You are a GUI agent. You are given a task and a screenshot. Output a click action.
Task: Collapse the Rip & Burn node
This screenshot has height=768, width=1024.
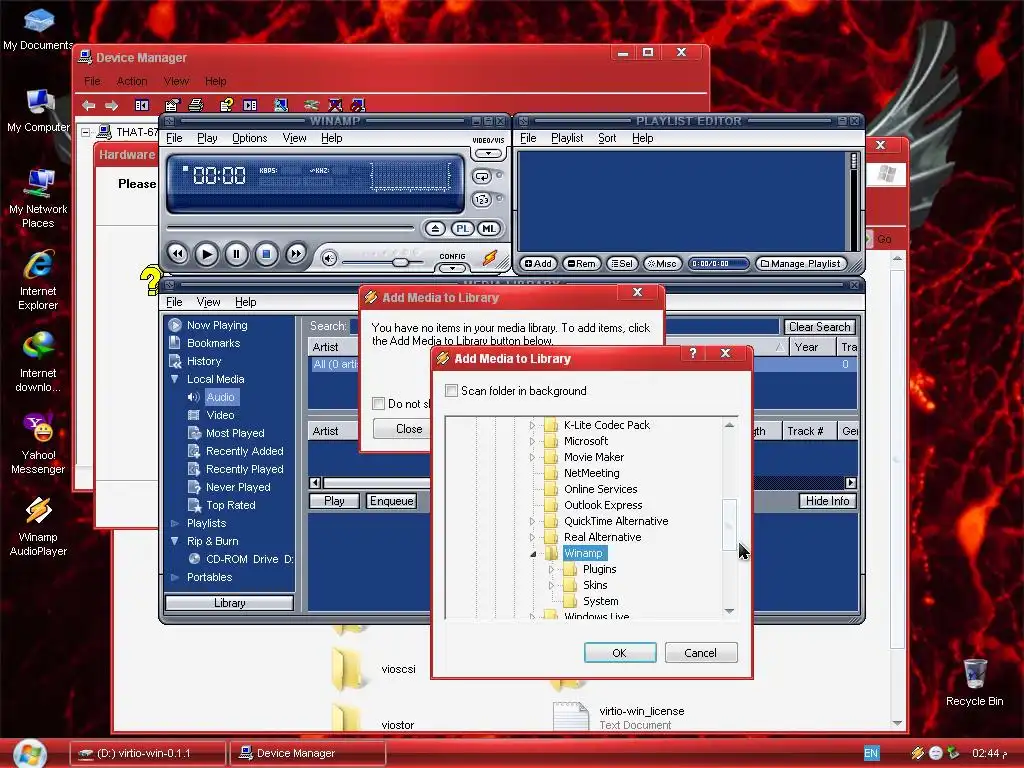click(x=174, y=541)
